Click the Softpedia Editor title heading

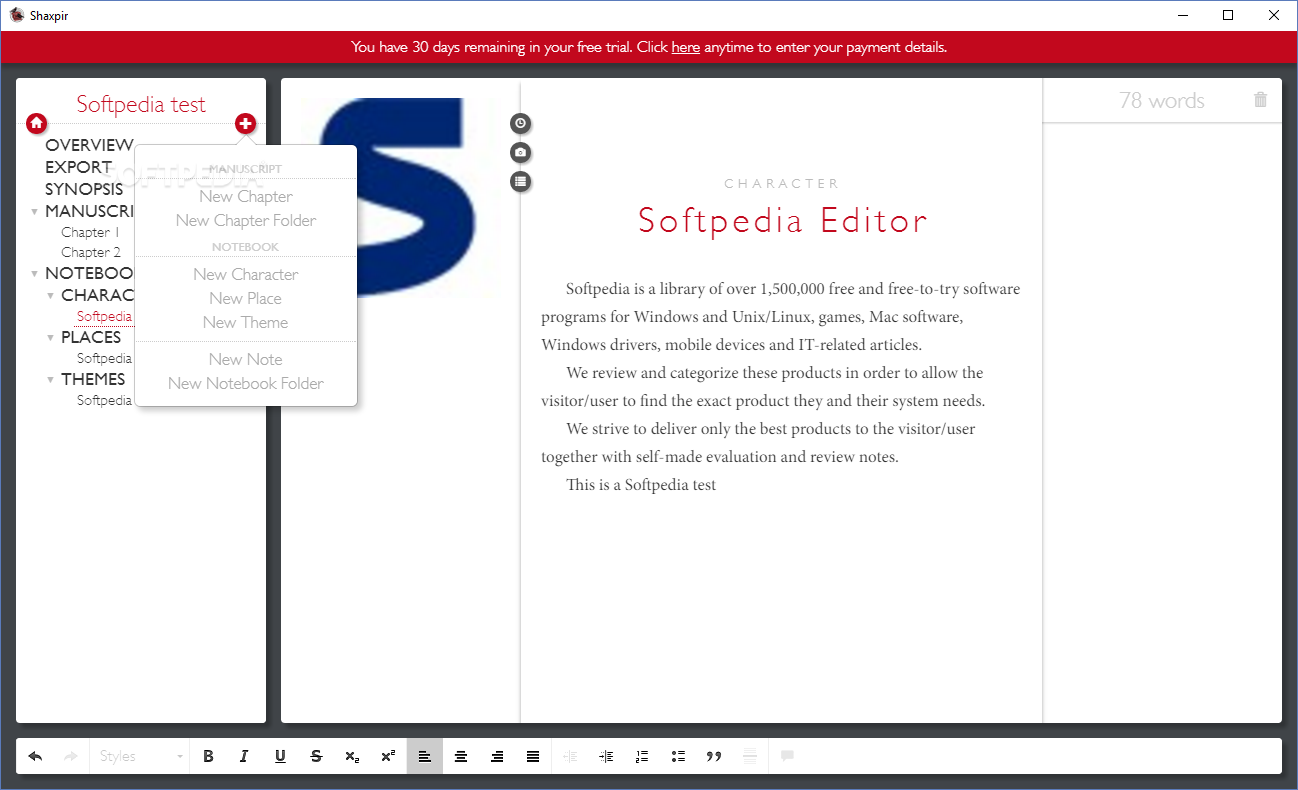click(x=783, y=220)
